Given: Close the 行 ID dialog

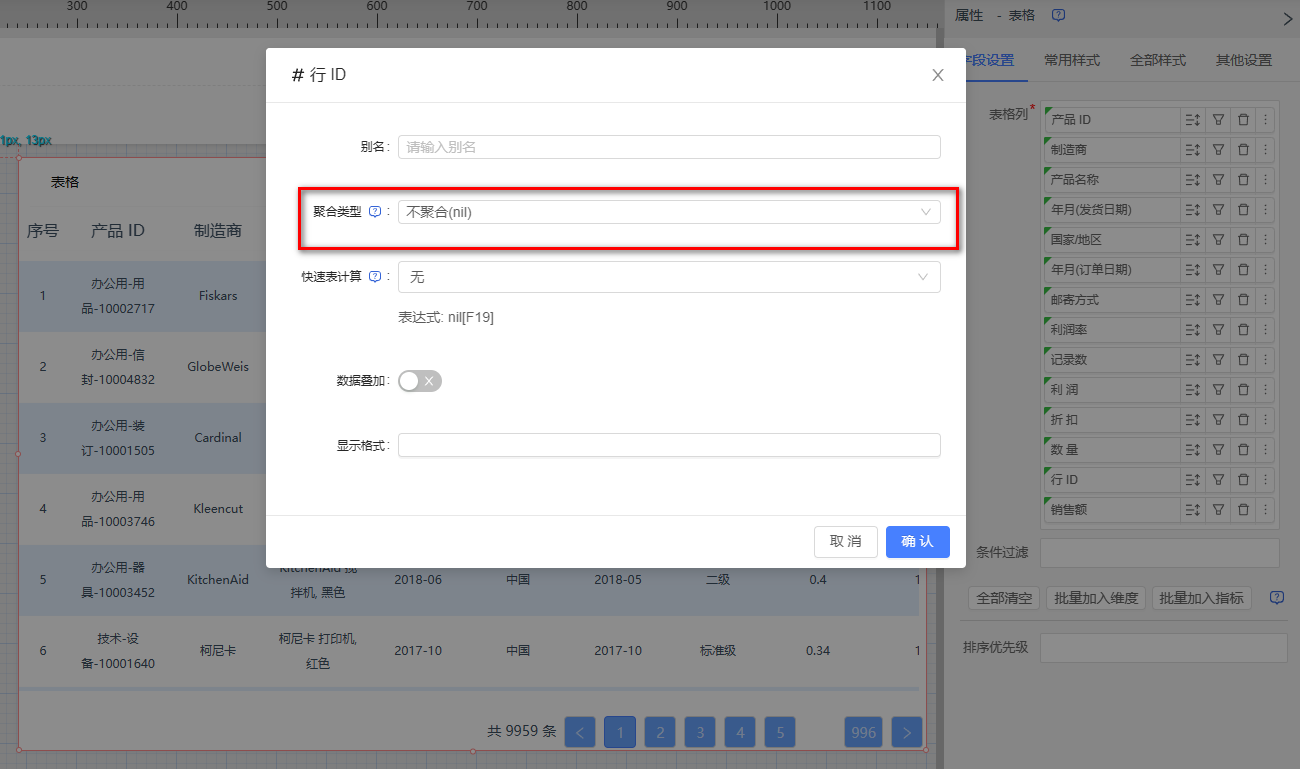Looking at the screenshot, I should tap(938, 75).
